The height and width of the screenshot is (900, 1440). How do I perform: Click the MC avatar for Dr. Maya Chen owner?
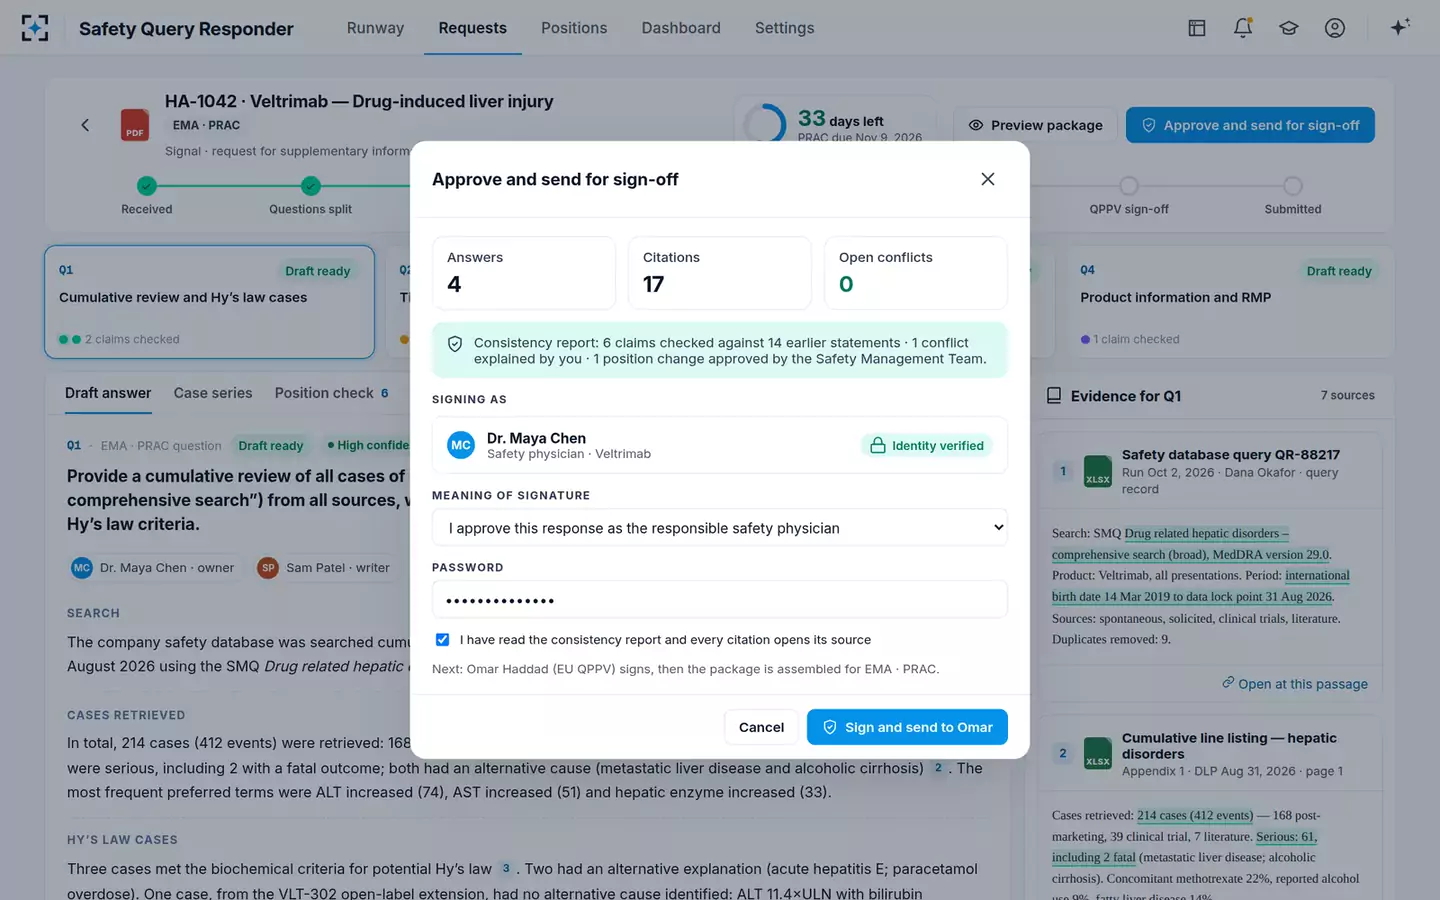pyautogui.click(x=82, y=568)
